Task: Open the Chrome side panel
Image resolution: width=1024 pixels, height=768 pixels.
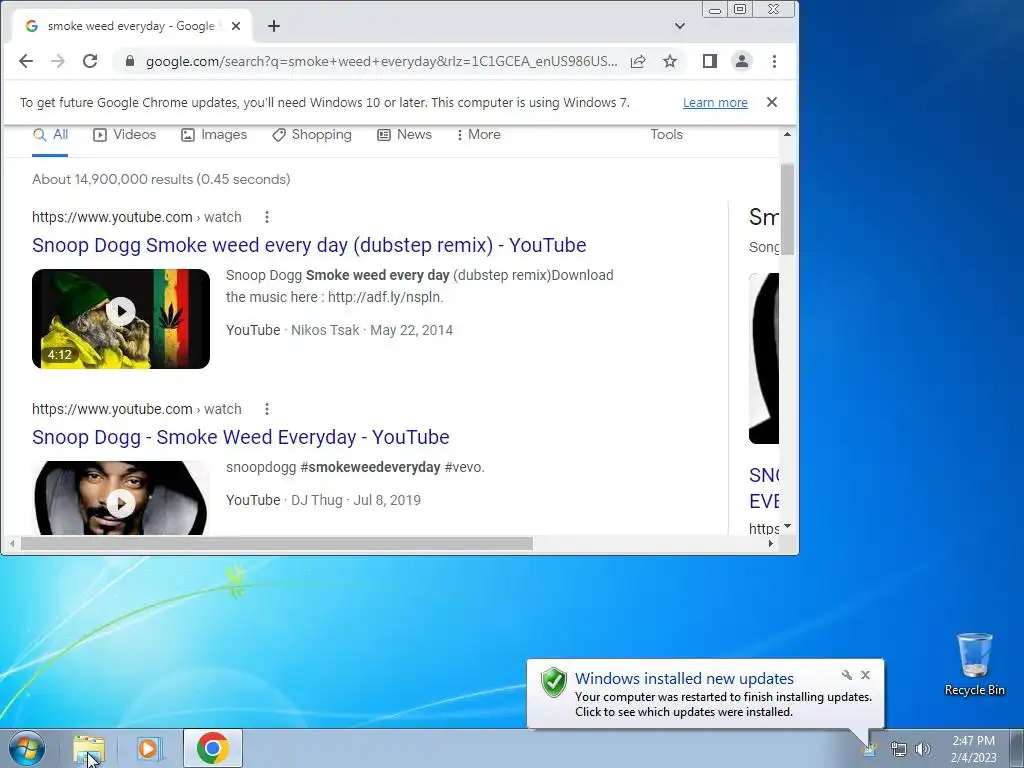Action: pyautogui.click(x=710, y=61)
